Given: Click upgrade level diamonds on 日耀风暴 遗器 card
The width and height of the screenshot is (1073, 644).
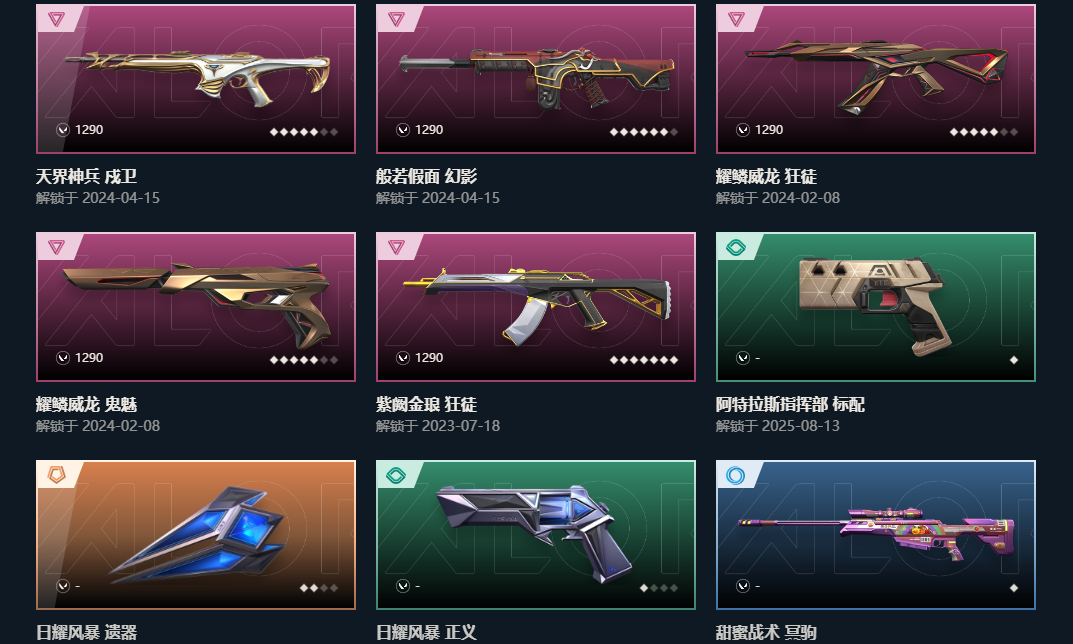Looking at the screenshot, I should 319,588.
